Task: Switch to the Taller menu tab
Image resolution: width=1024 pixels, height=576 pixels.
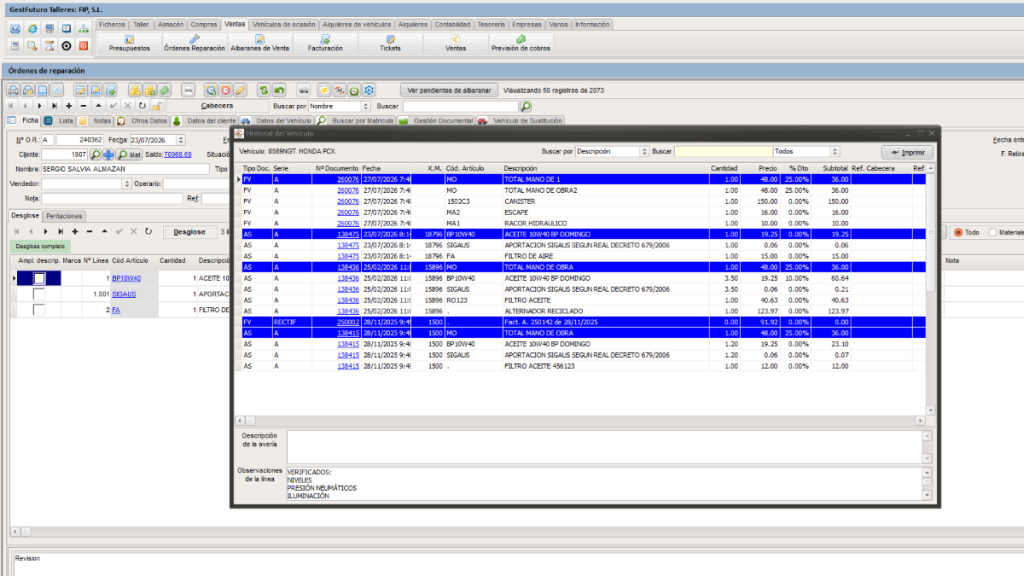Action: pyautogui.click(x=141, y=24)
